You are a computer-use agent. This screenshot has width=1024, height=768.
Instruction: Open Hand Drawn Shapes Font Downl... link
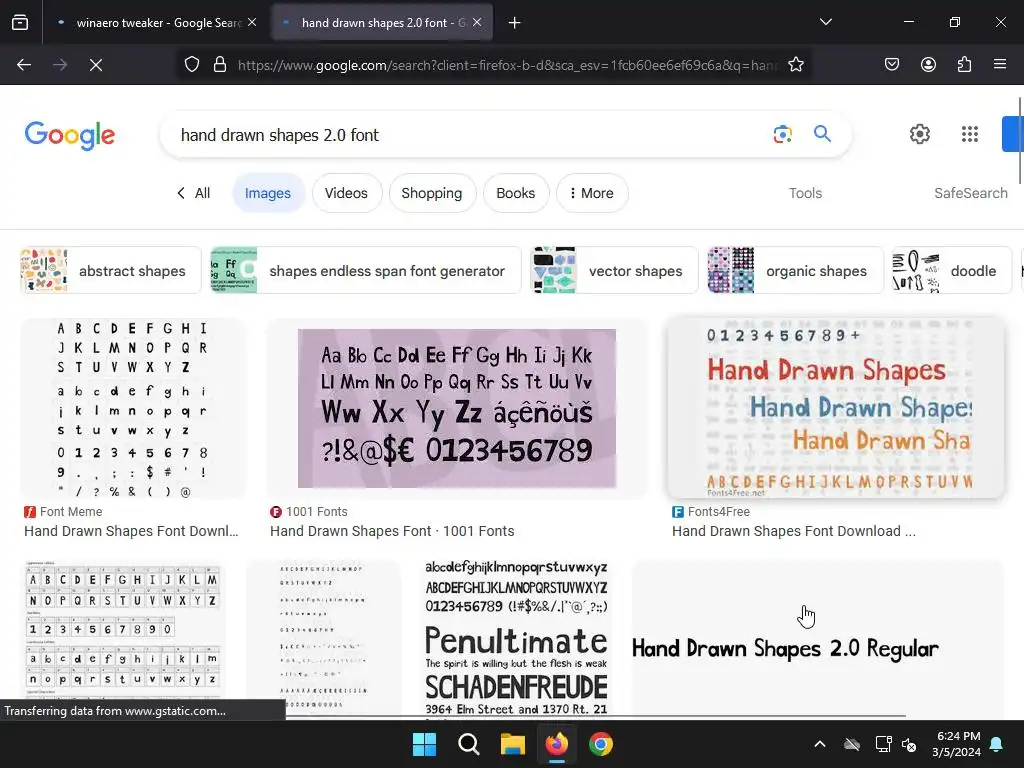point(131,531)
